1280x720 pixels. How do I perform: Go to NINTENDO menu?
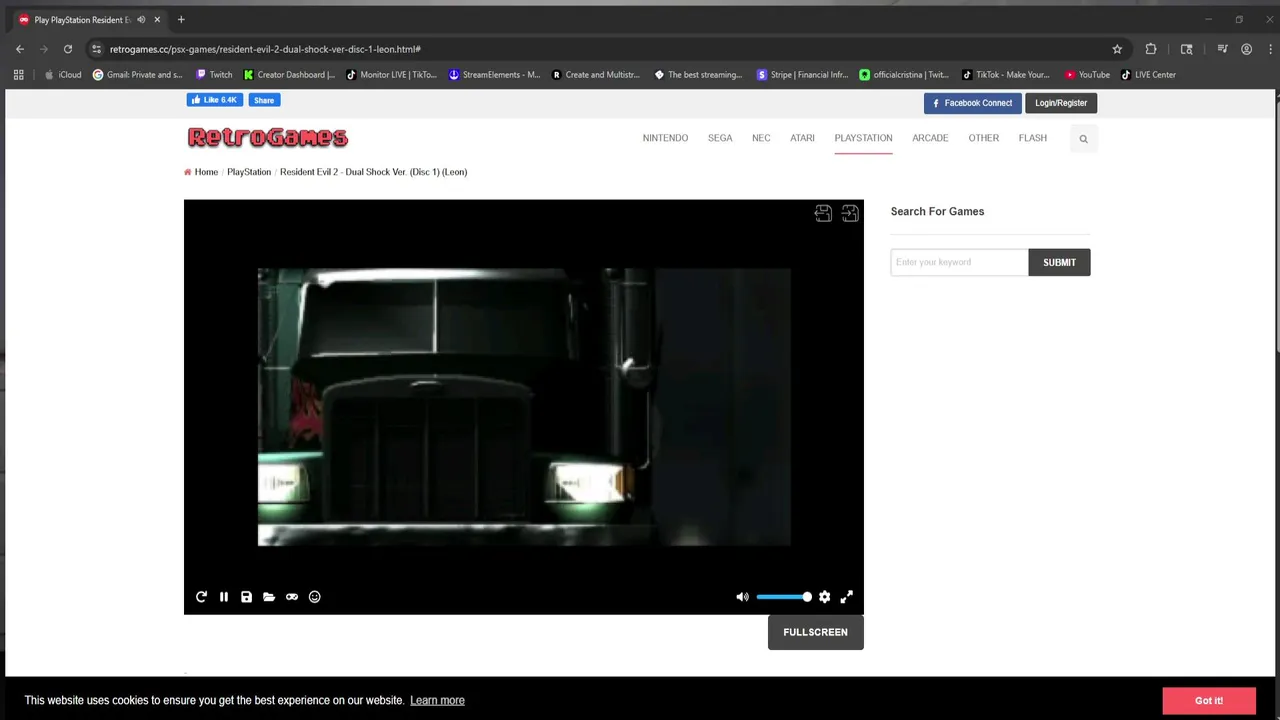pos(665,138)
